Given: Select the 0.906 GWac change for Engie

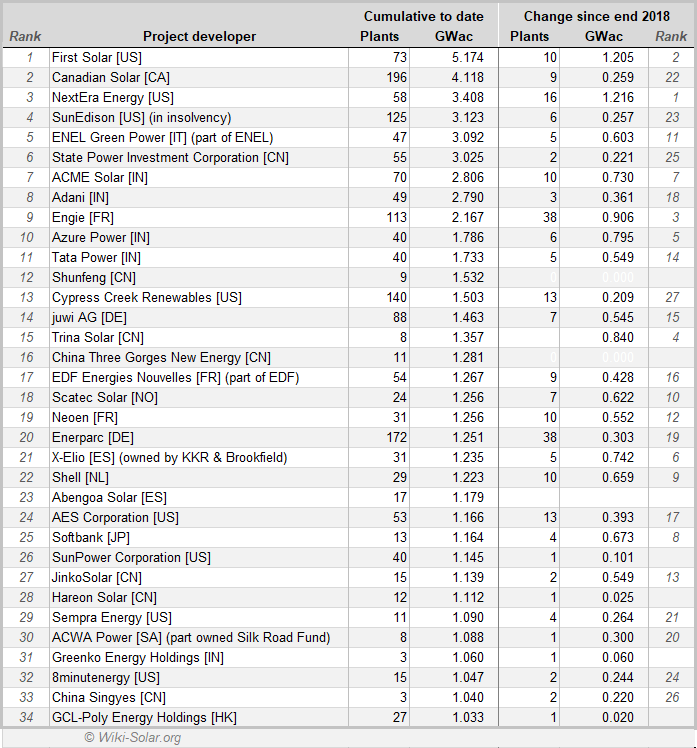Looking at the screenshot, I should click(618, 218).
